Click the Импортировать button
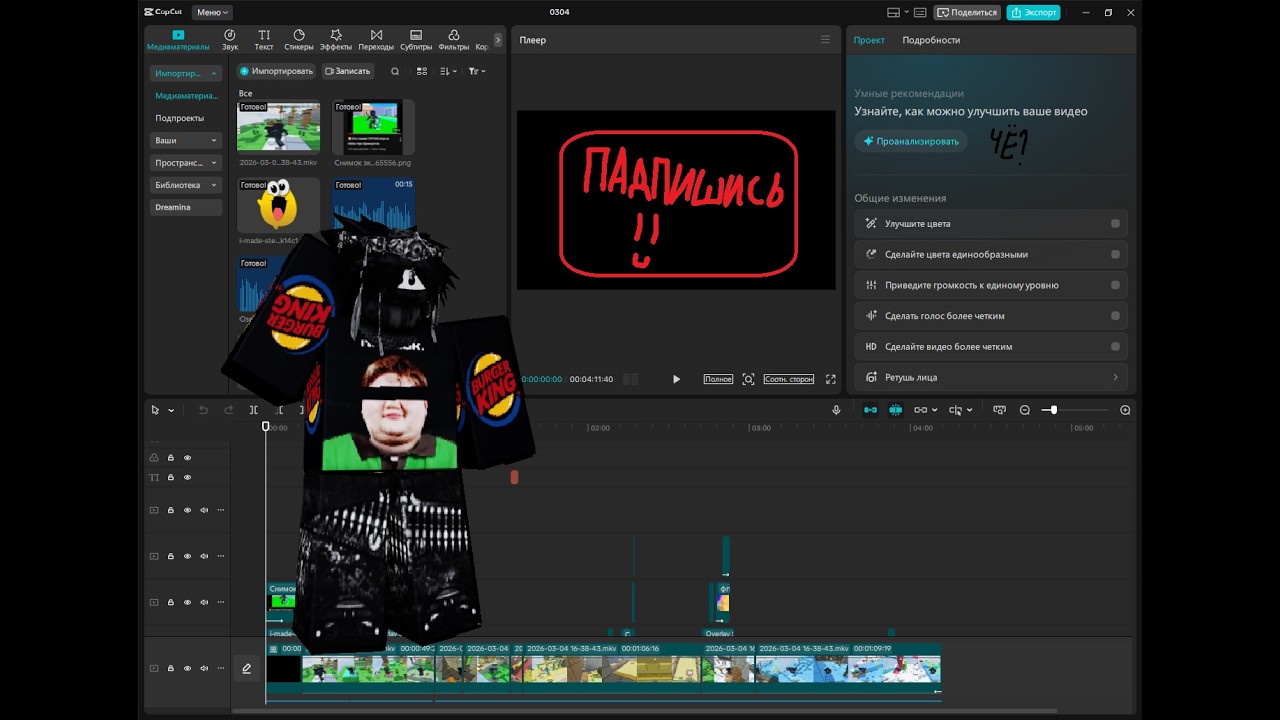1280x720 pixels. pos(276,71)
